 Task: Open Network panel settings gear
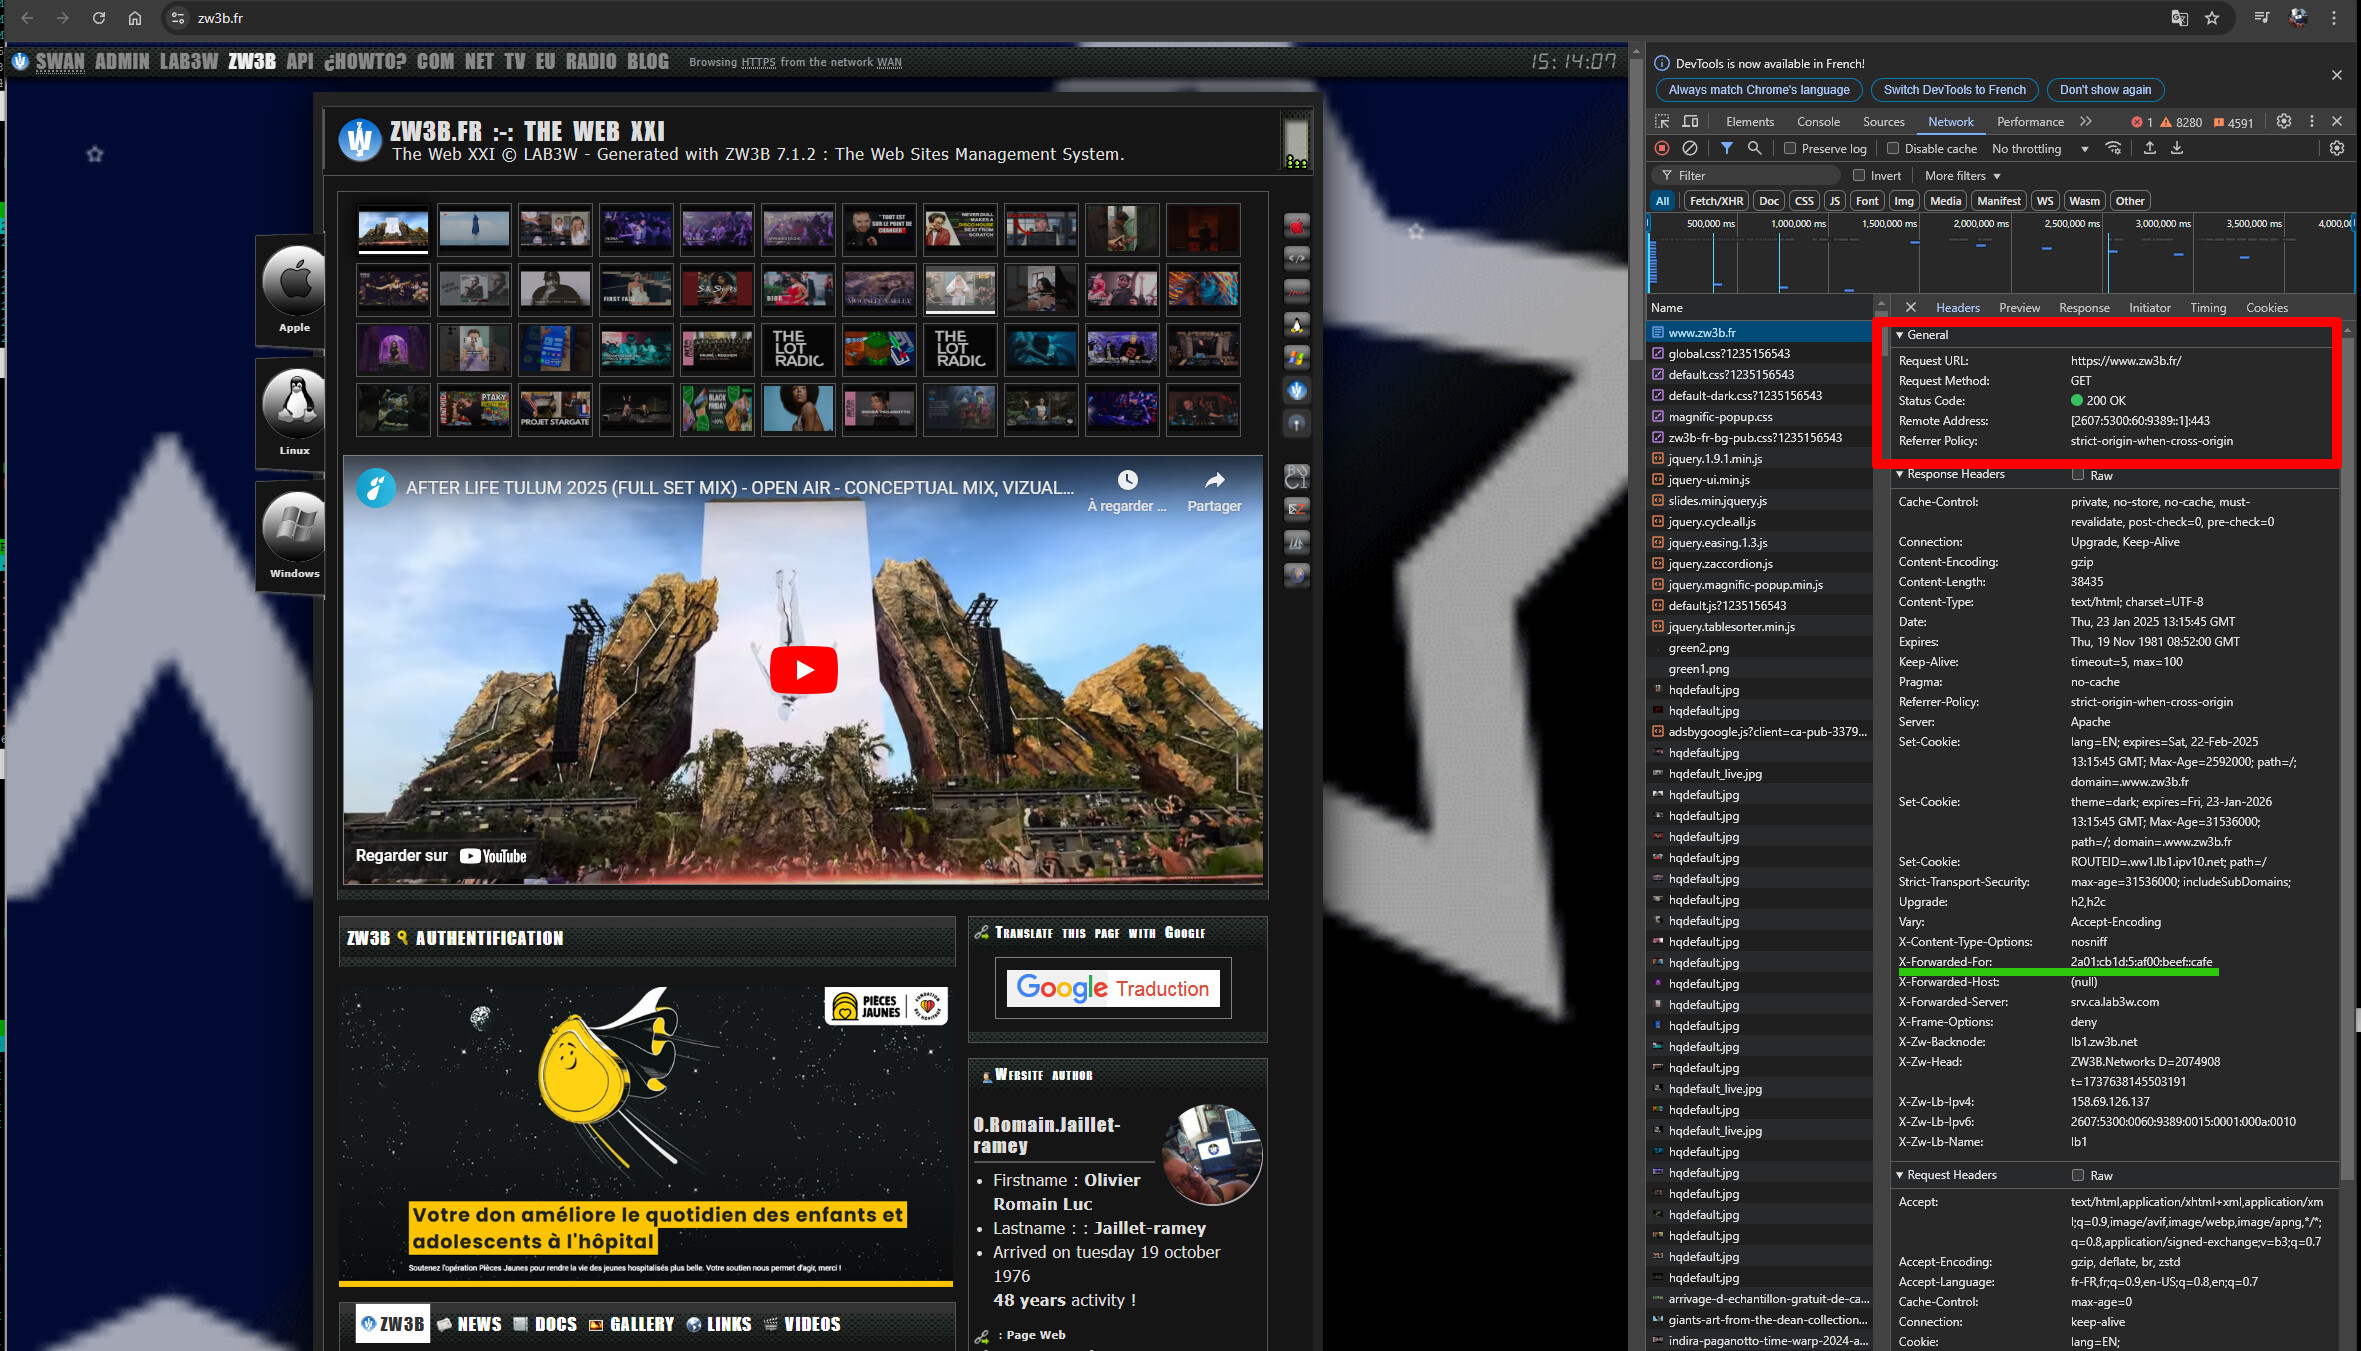(2337, 148)
